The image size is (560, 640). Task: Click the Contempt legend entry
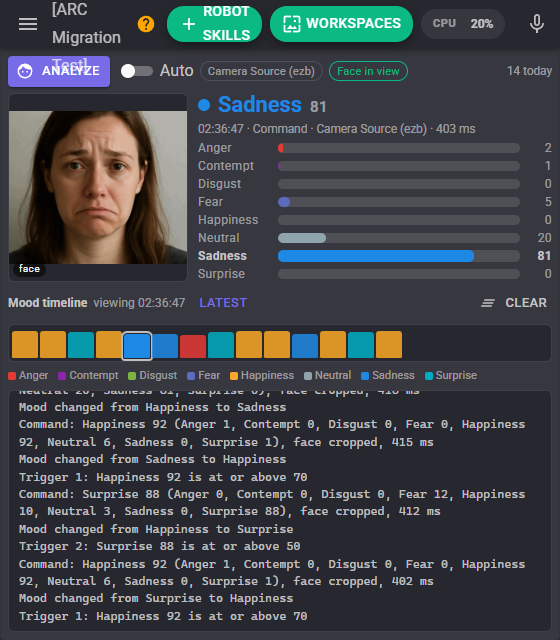click(x=88, y=376)
